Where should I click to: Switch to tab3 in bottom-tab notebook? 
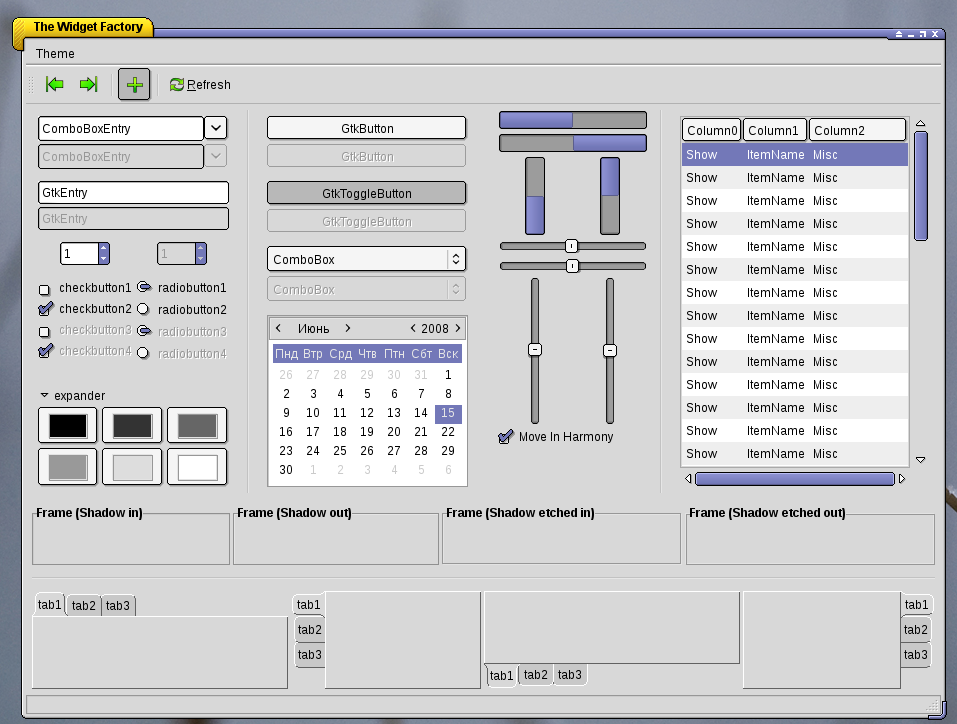click(x=569, y=675)
